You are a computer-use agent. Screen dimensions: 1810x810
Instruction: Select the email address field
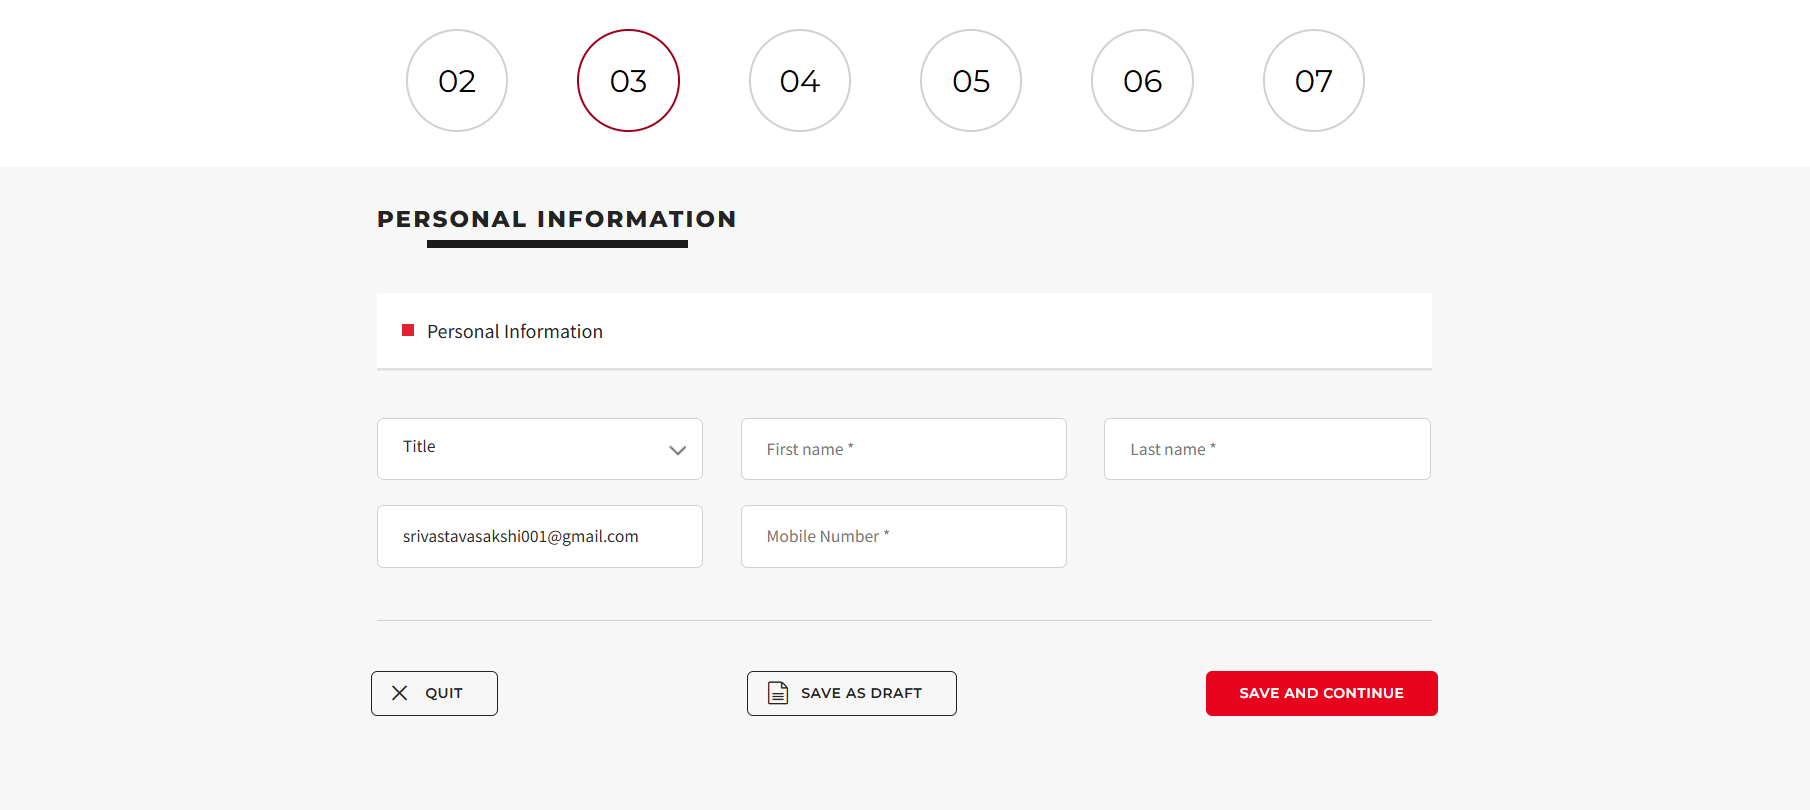540,536
